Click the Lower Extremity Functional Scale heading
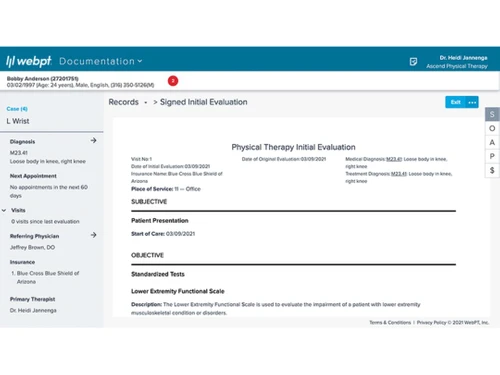 pos(178,291)
